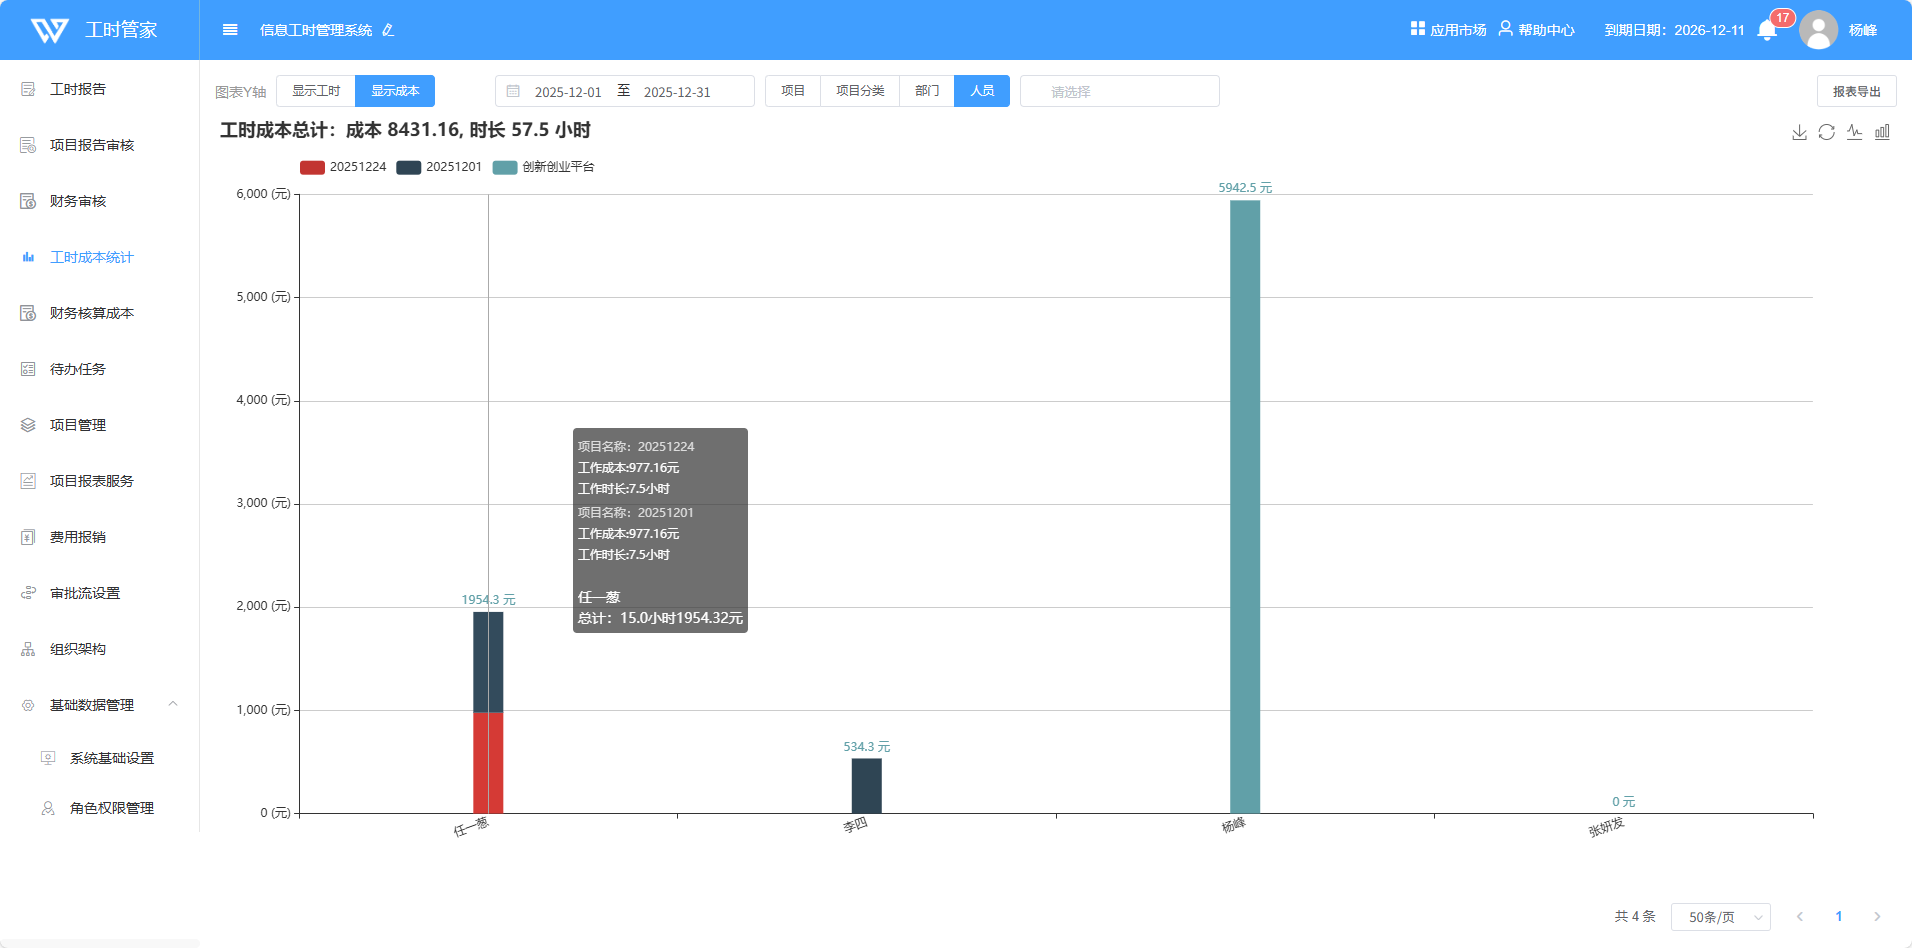Click the 报表导出 button
Screen dimensions: 1912x948
[x=1856, y=91]
